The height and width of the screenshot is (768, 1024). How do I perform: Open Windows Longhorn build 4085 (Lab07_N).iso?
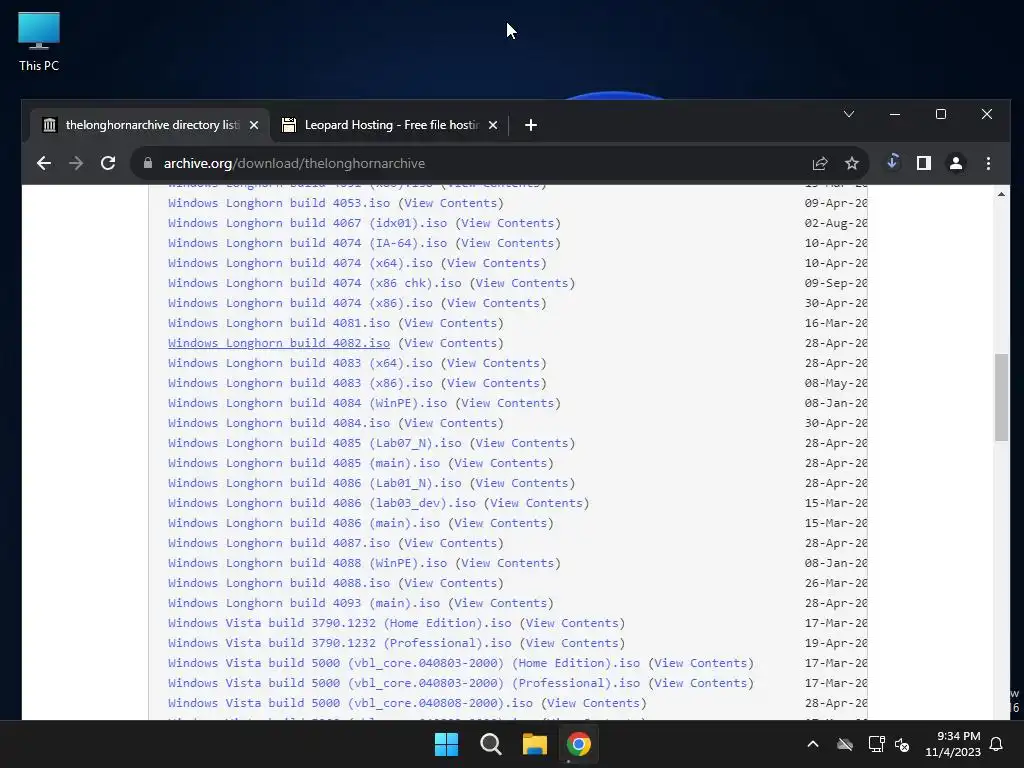(315, 443)
